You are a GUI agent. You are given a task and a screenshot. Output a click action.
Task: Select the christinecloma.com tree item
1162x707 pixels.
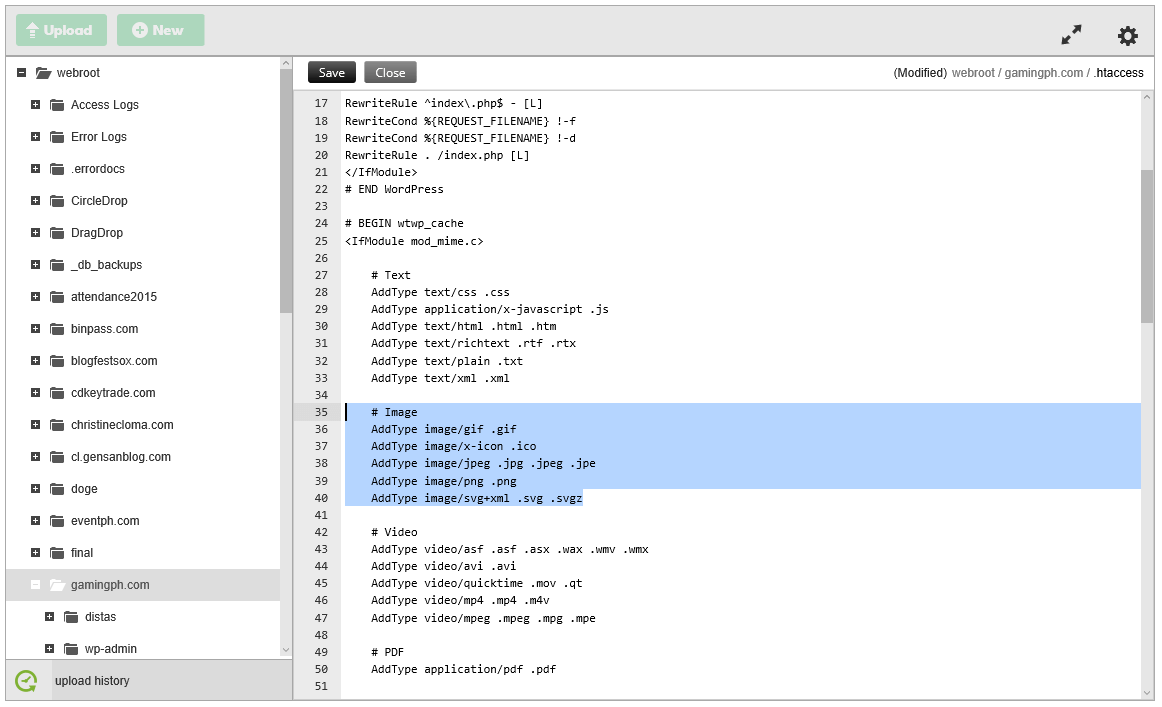point(122,425)
